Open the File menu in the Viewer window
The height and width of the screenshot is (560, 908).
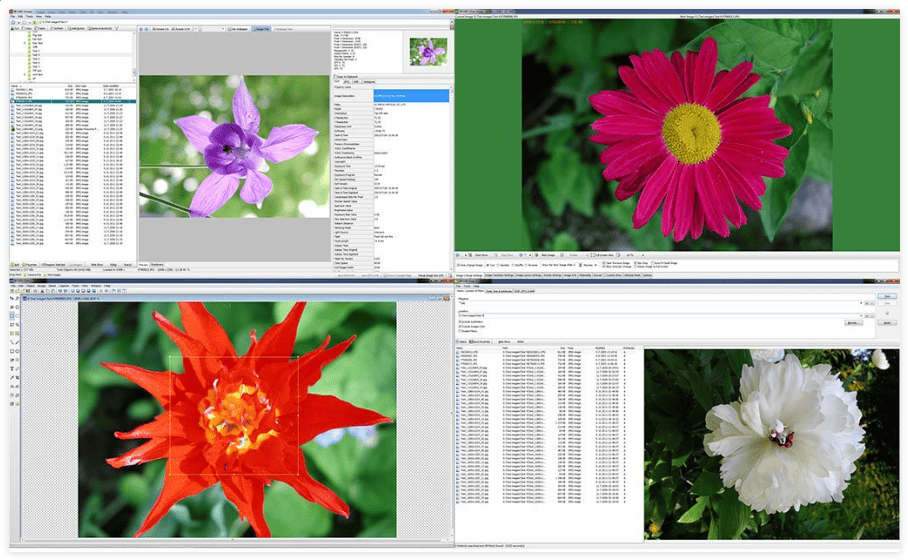tap(13, 16)
